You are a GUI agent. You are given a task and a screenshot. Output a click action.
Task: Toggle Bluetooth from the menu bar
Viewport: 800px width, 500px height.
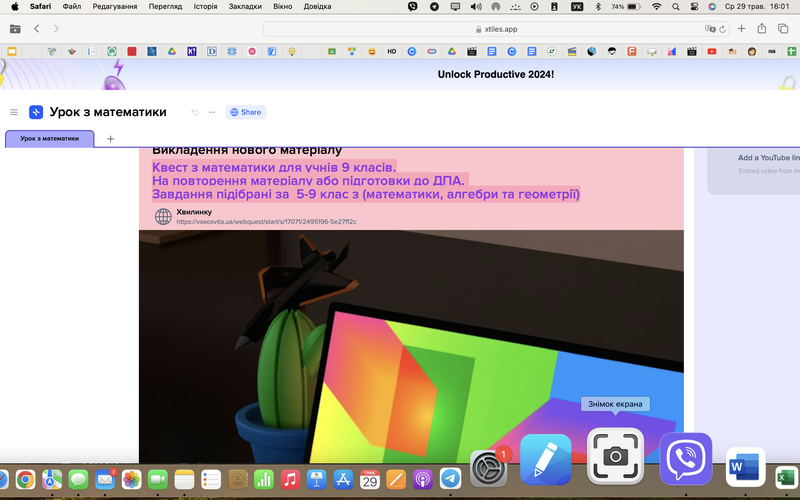(x=598, y=7)
